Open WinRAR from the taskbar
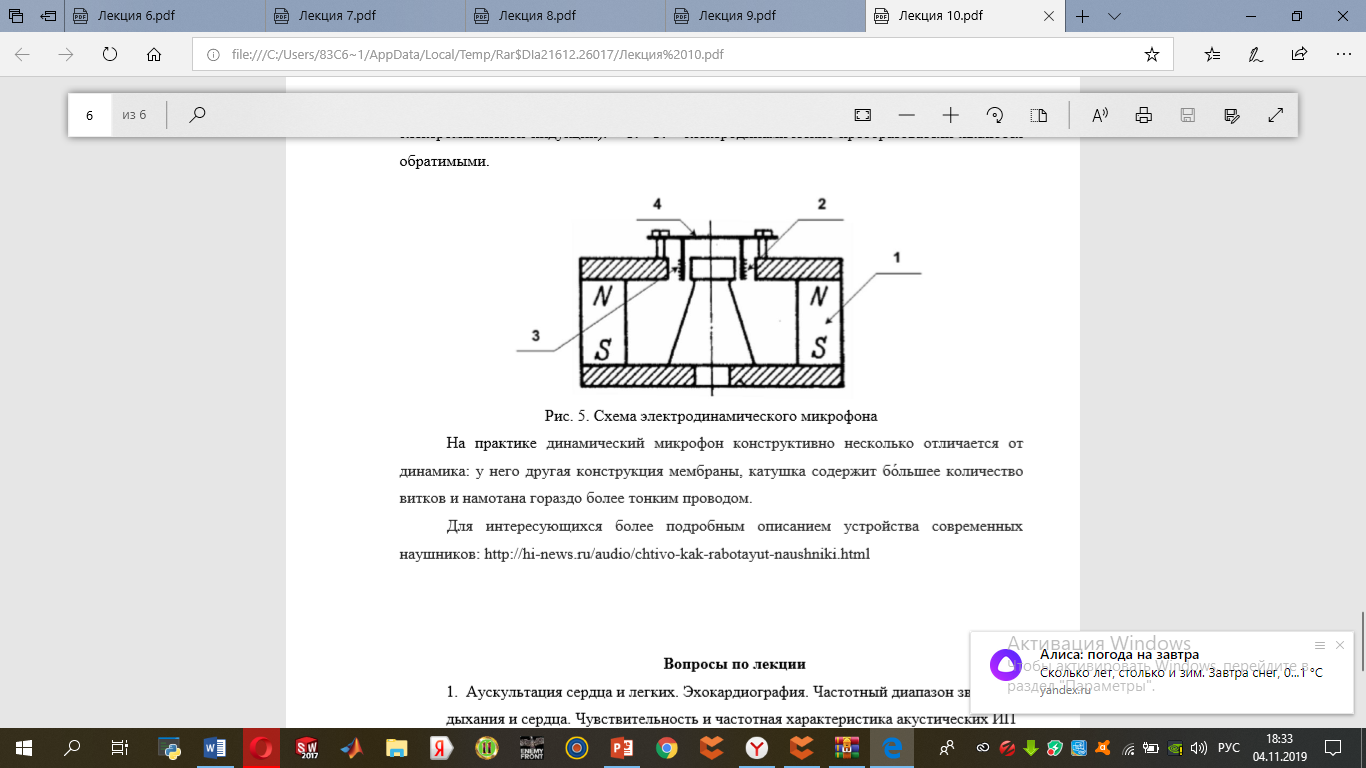1366x768 pixels. pyautogui.click(x=848, y=747)
